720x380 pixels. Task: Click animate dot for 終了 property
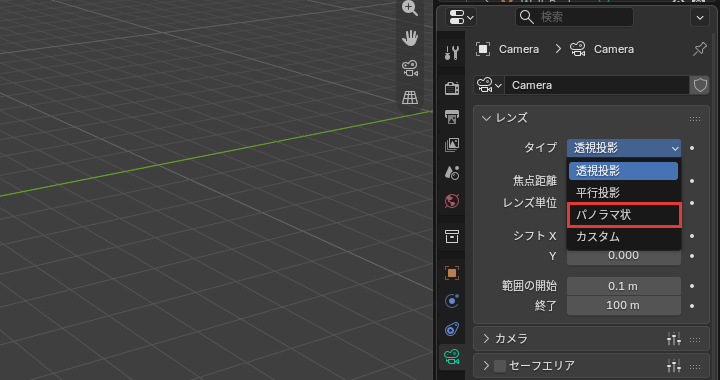pyautogui.click(x=692, y=306)
